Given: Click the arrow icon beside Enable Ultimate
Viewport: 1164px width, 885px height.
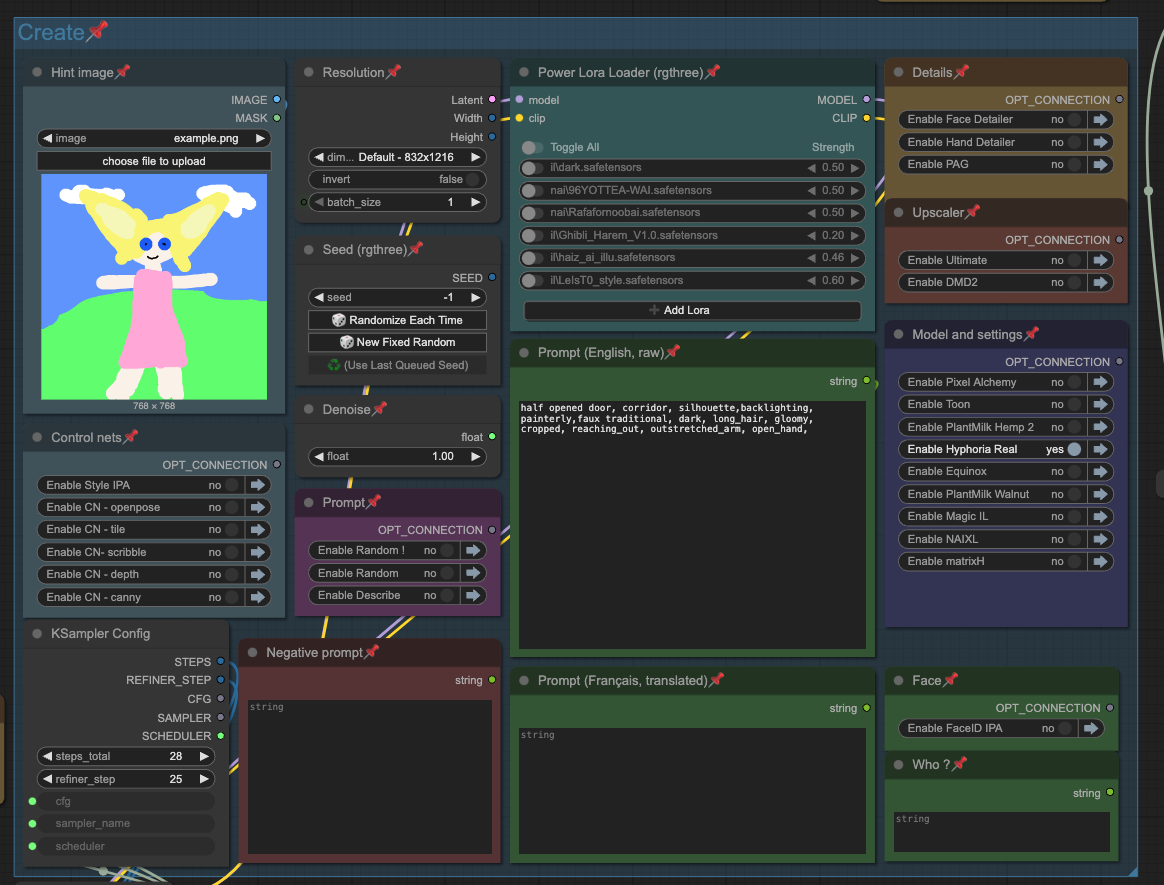Looking at the screenshot, I should pos(1101,260).
